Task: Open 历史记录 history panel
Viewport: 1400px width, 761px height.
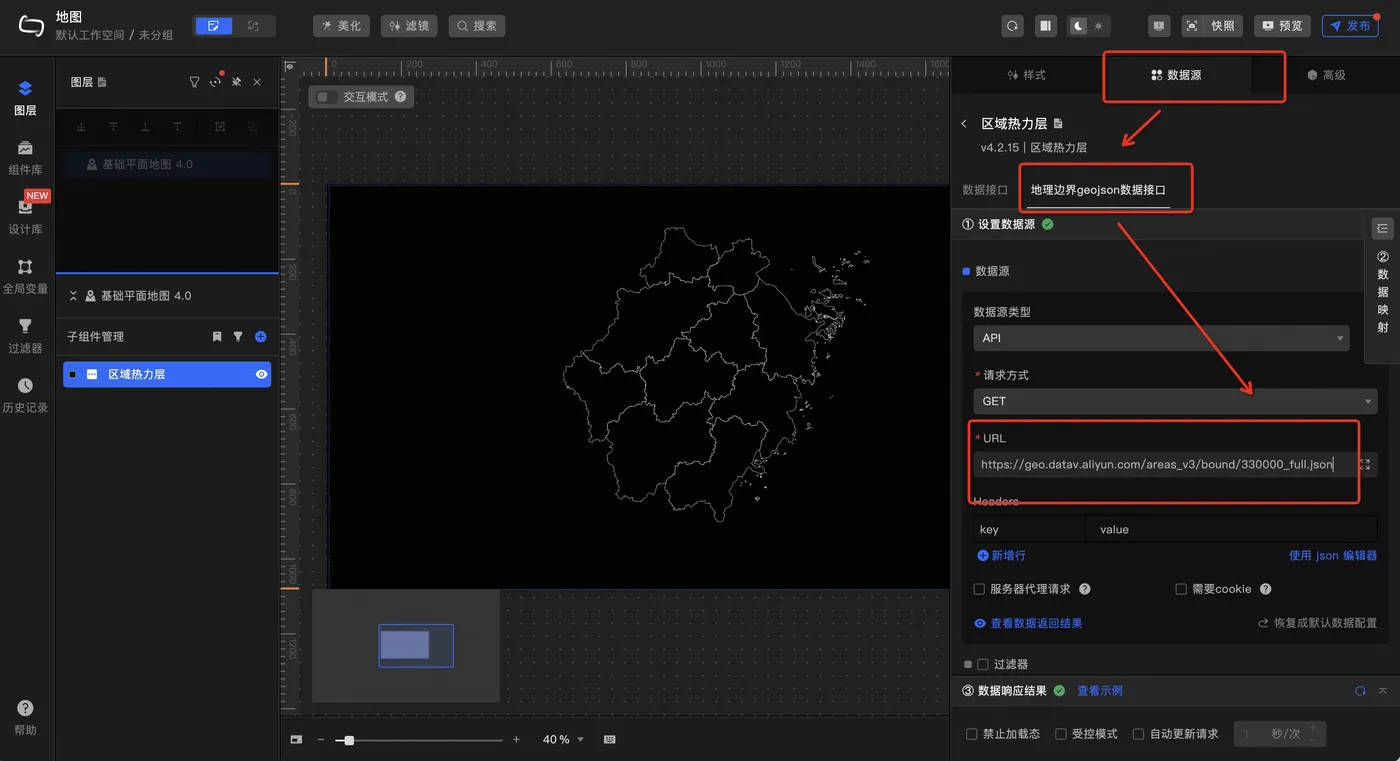Action: pyautogui.click(x=25, y=396)
